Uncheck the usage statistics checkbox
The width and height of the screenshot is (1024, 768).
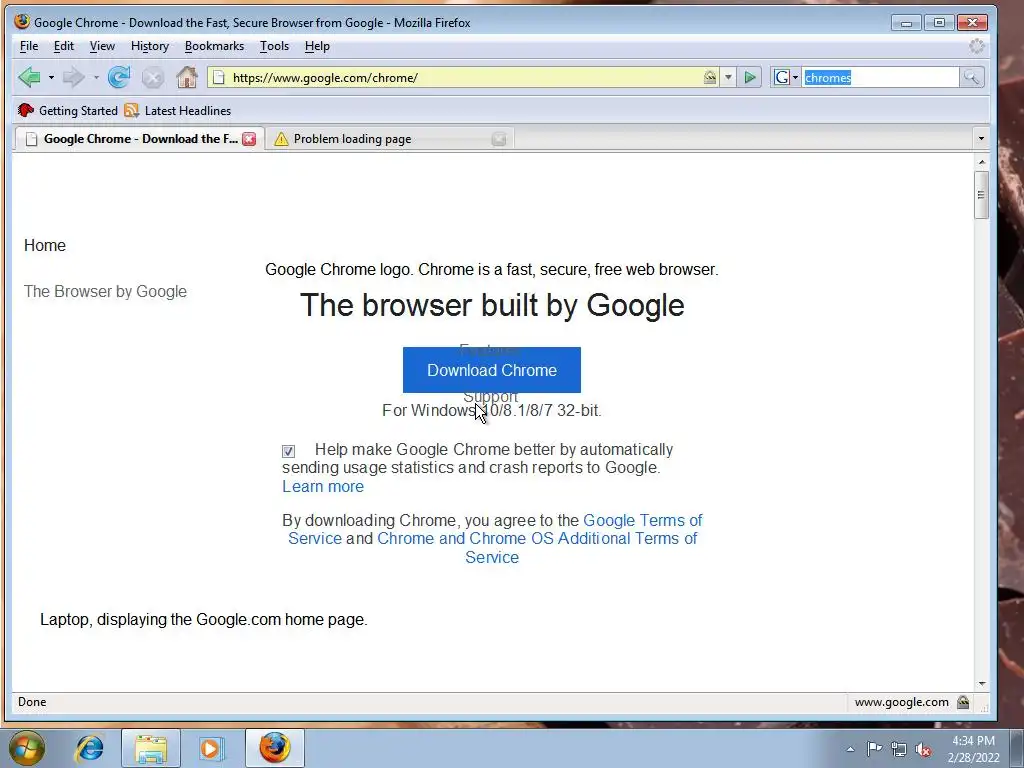tap(288, 451)
